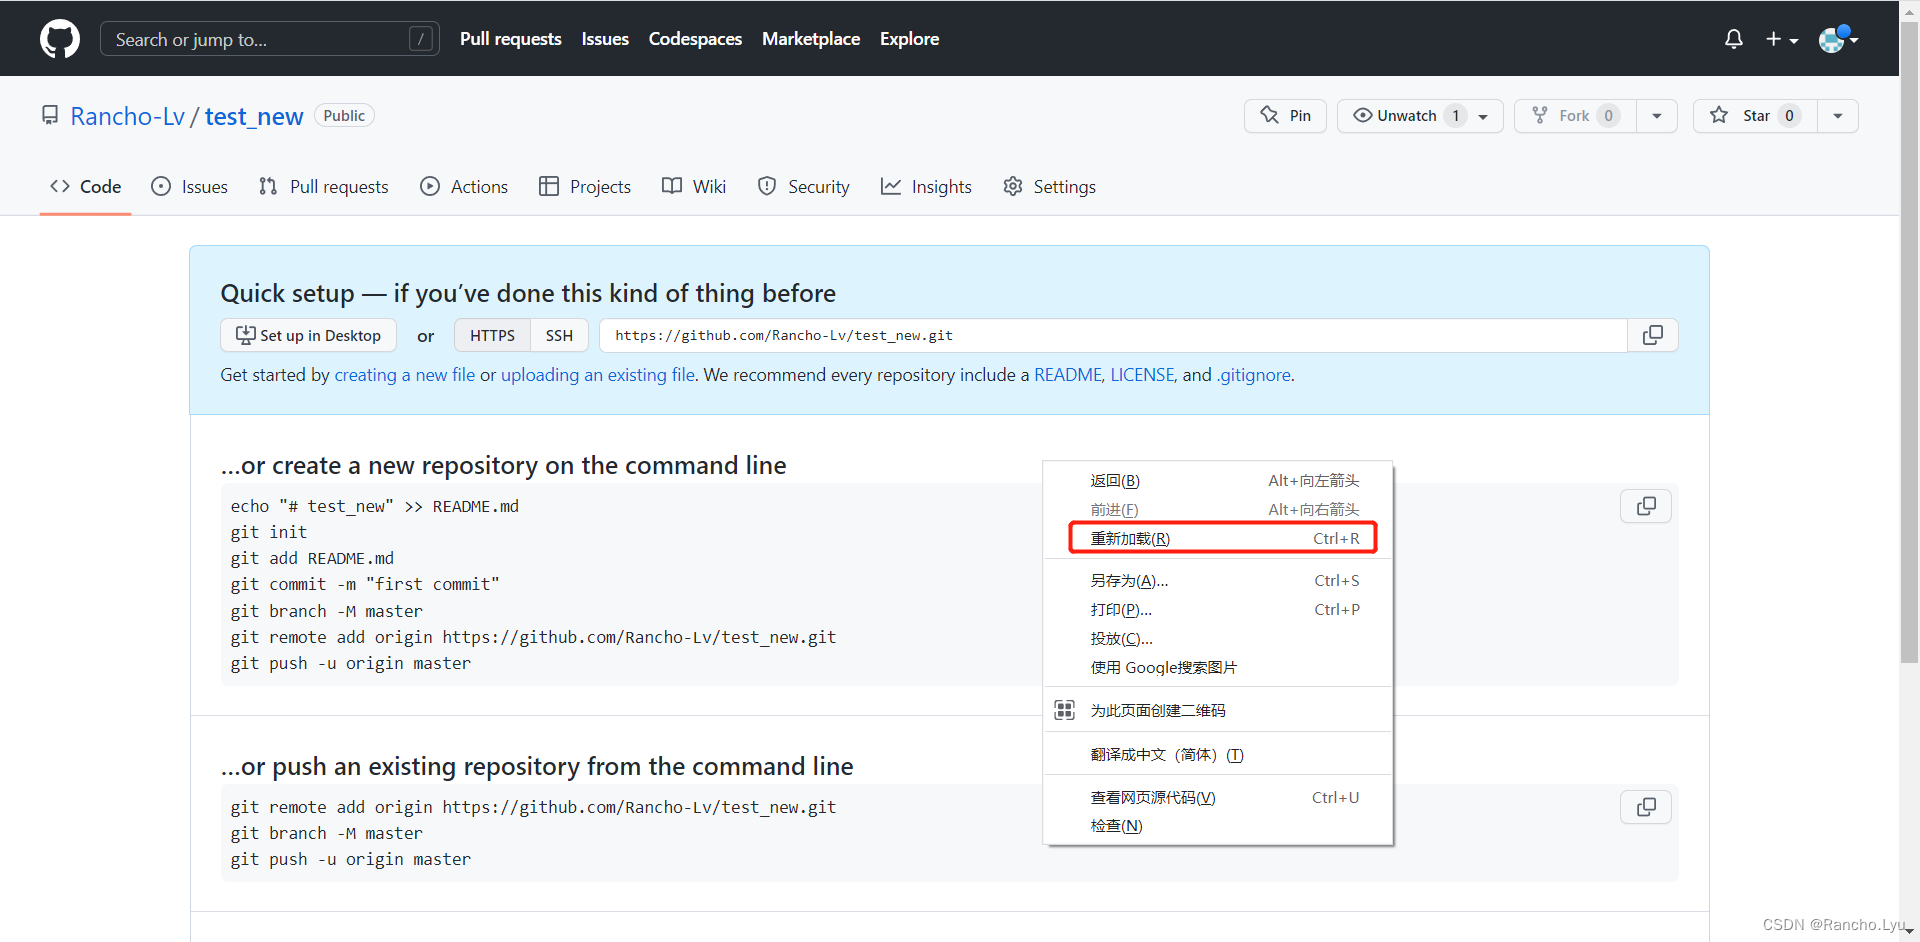The width and height of the screenshot is (1920, 942).
Task: Copy the create-new-repository commands
Action: (x=1646, y=507)
